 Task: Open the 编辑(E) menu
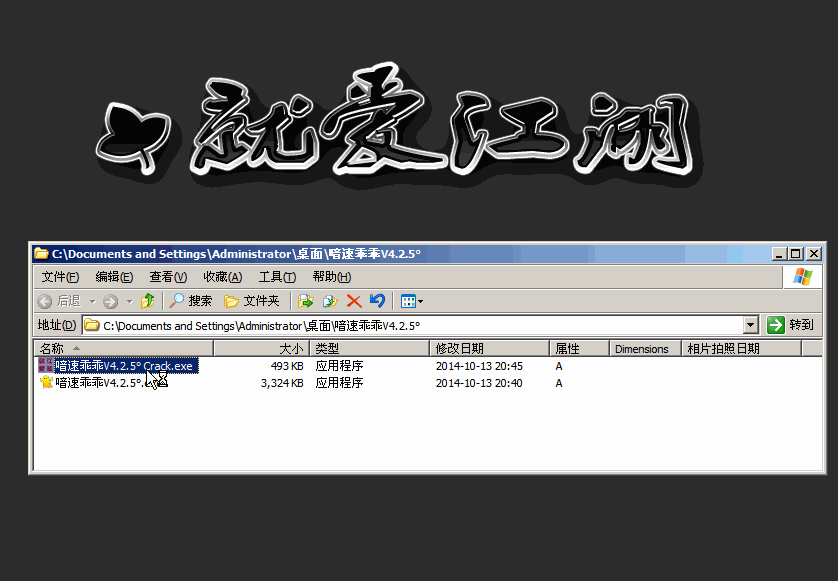click(x=114, y=277)
